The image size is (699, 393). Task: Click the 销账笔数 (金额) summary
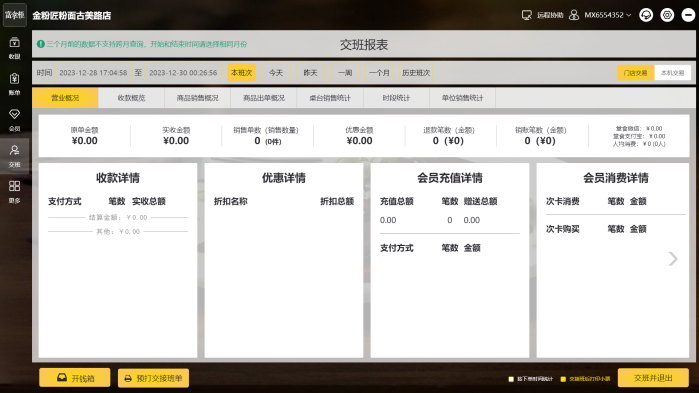[x=540, y=136]
